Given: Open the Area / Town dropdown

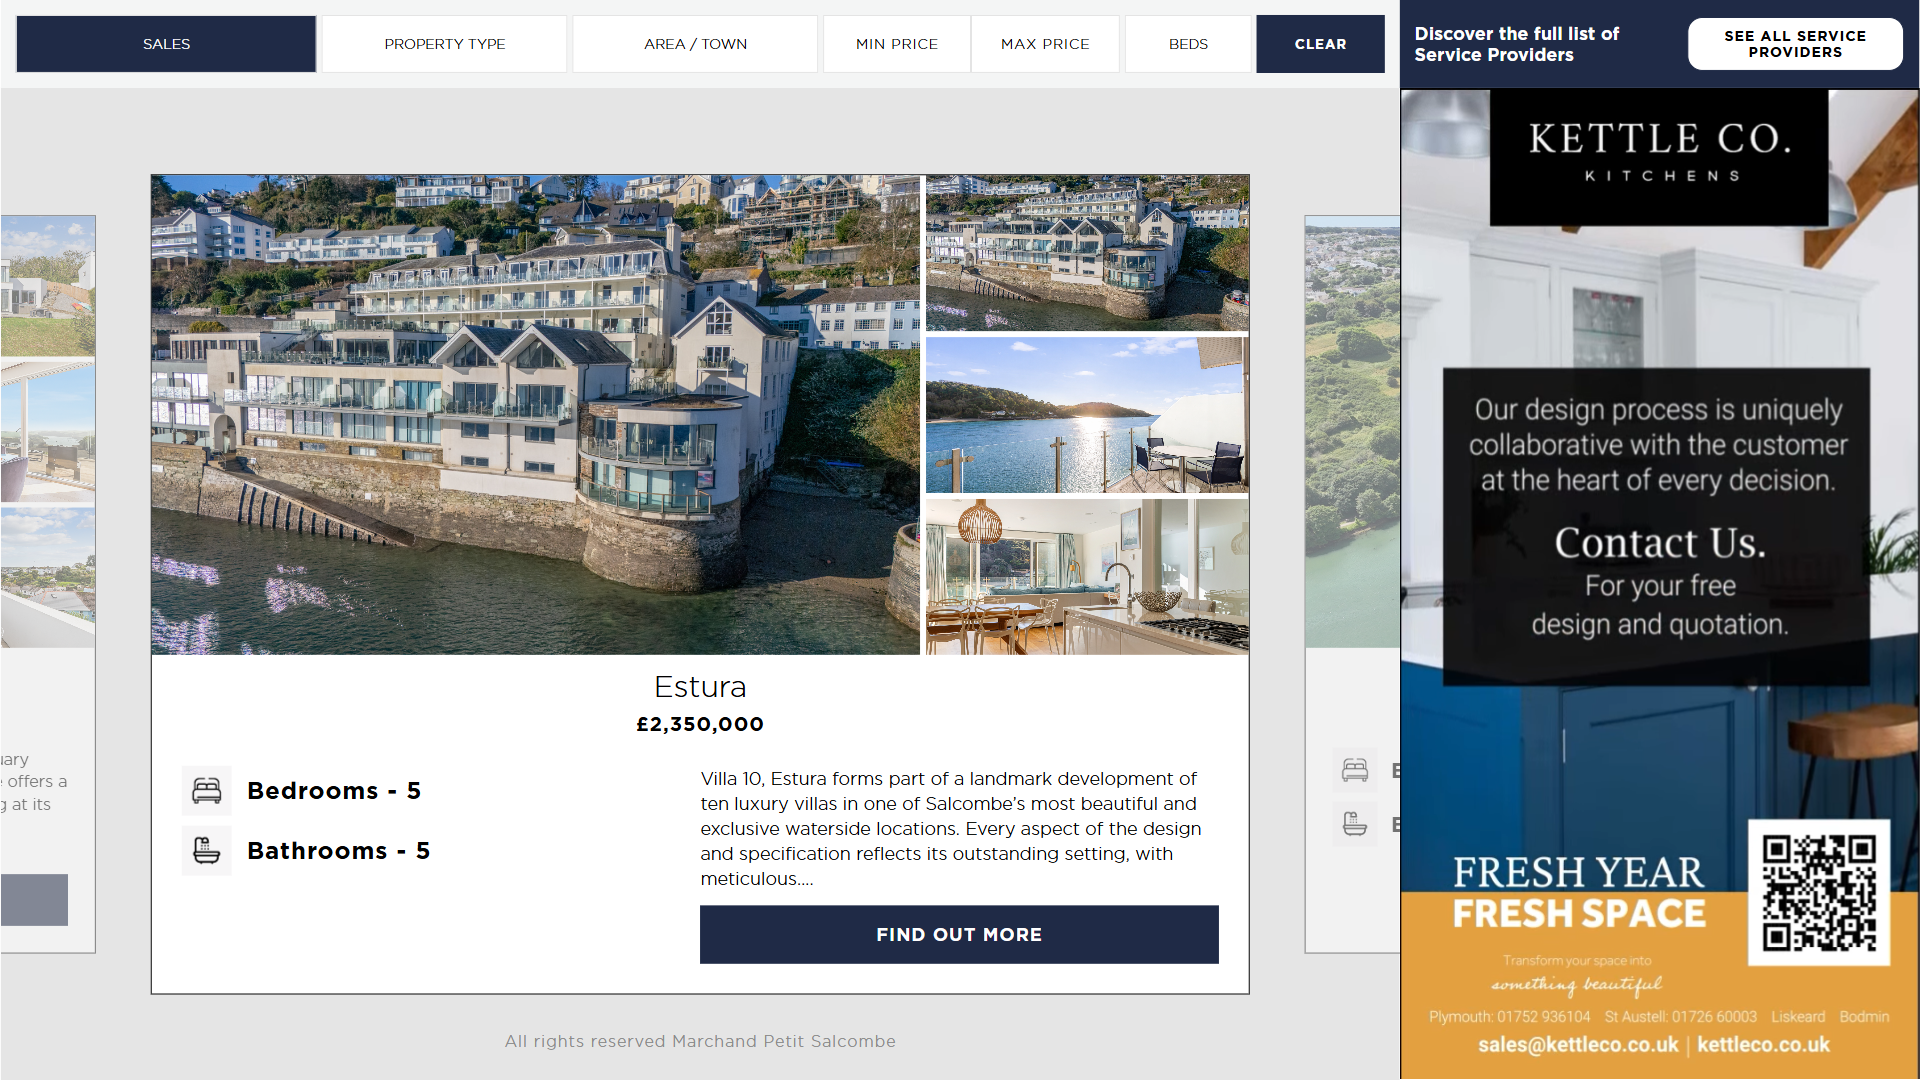Looking at the screenshot, I should [x=695, y=44].
